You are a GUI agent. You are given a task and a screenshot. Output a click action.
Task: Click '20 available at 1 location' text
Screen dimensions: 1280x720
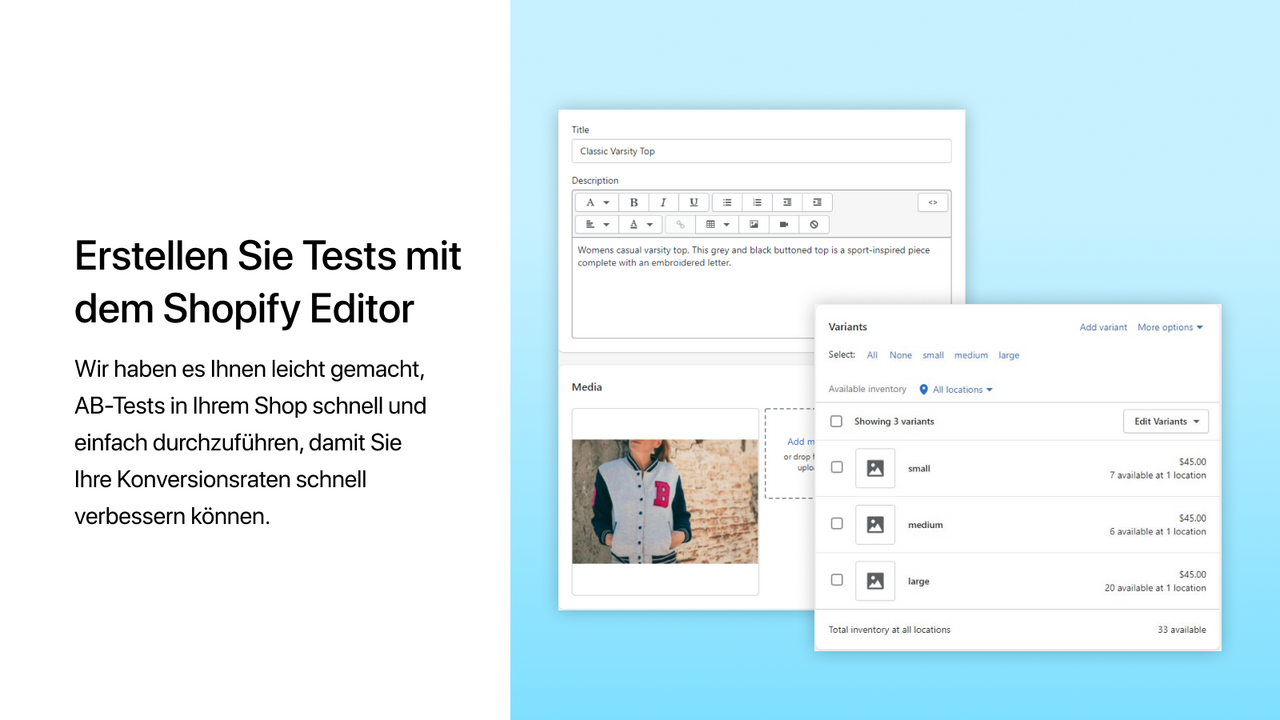point(1155,588)
